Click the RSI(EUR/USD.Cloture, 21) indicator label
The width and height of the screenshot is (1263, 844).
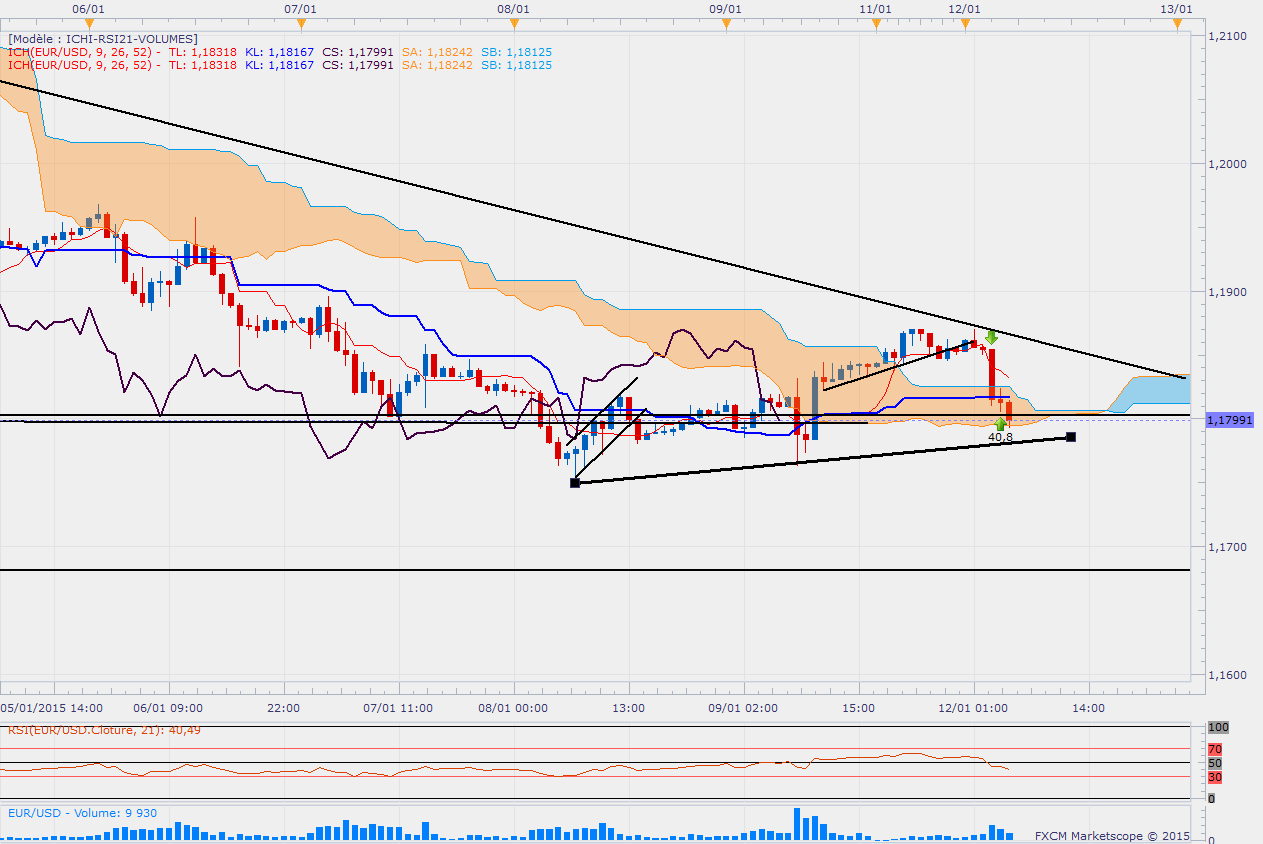[x=104, y=730]
